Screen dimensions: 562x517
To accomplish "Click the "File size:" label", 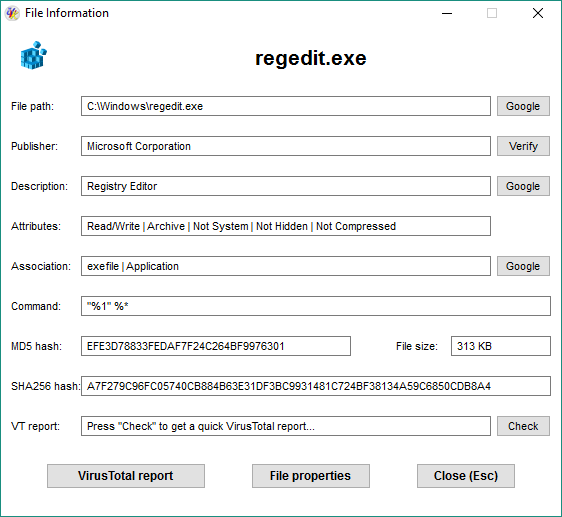I will (417, 346).
